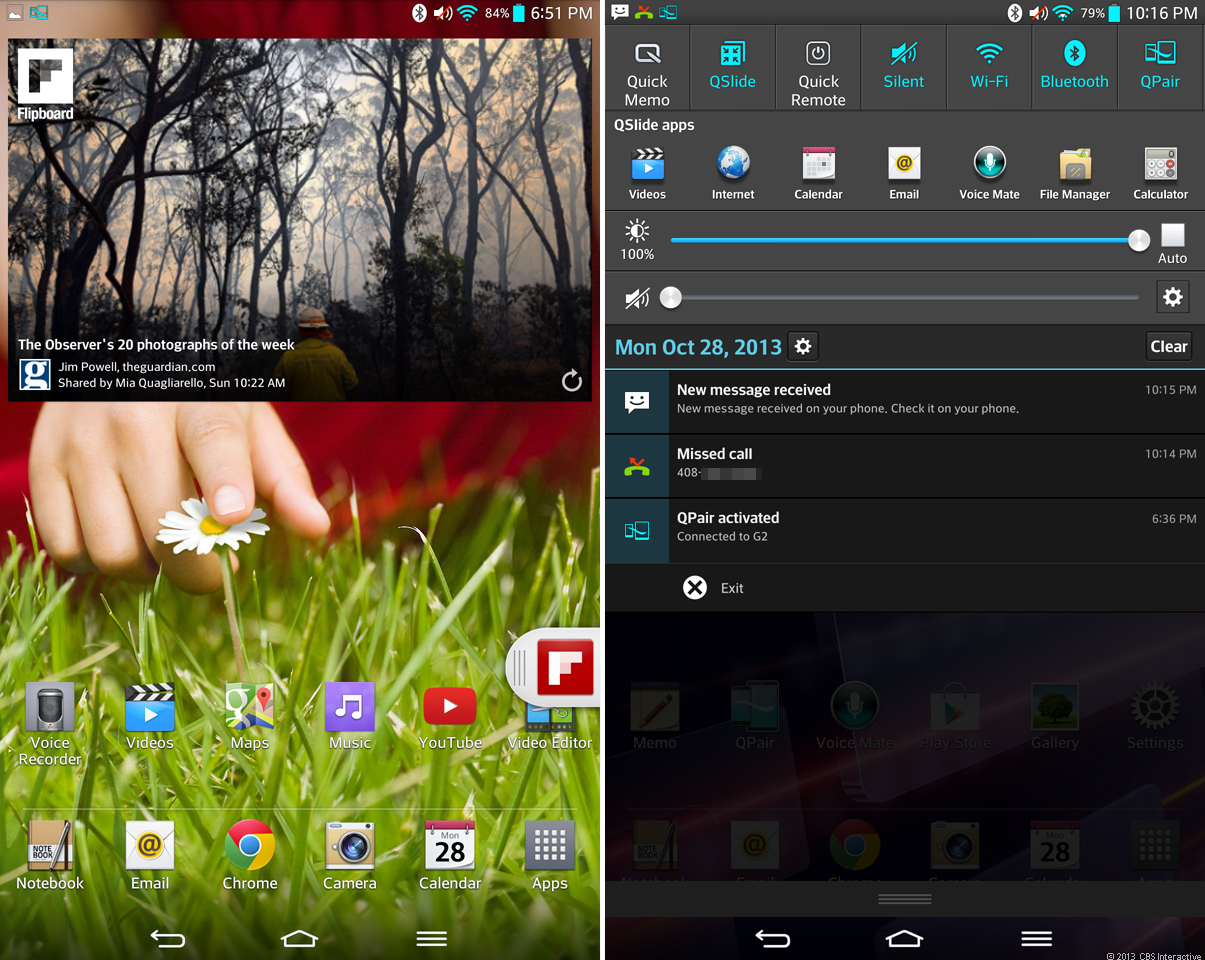Toggle Quick Remote in quick settings
The height and width of the screenshot is (960, 1205).
click(818, 69)
